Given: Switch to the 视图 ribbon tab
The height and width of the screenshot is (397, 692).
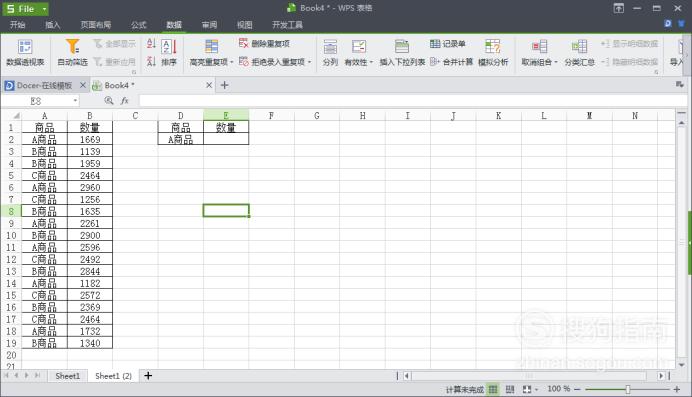Looking at the screenshot, I should 244,25.
